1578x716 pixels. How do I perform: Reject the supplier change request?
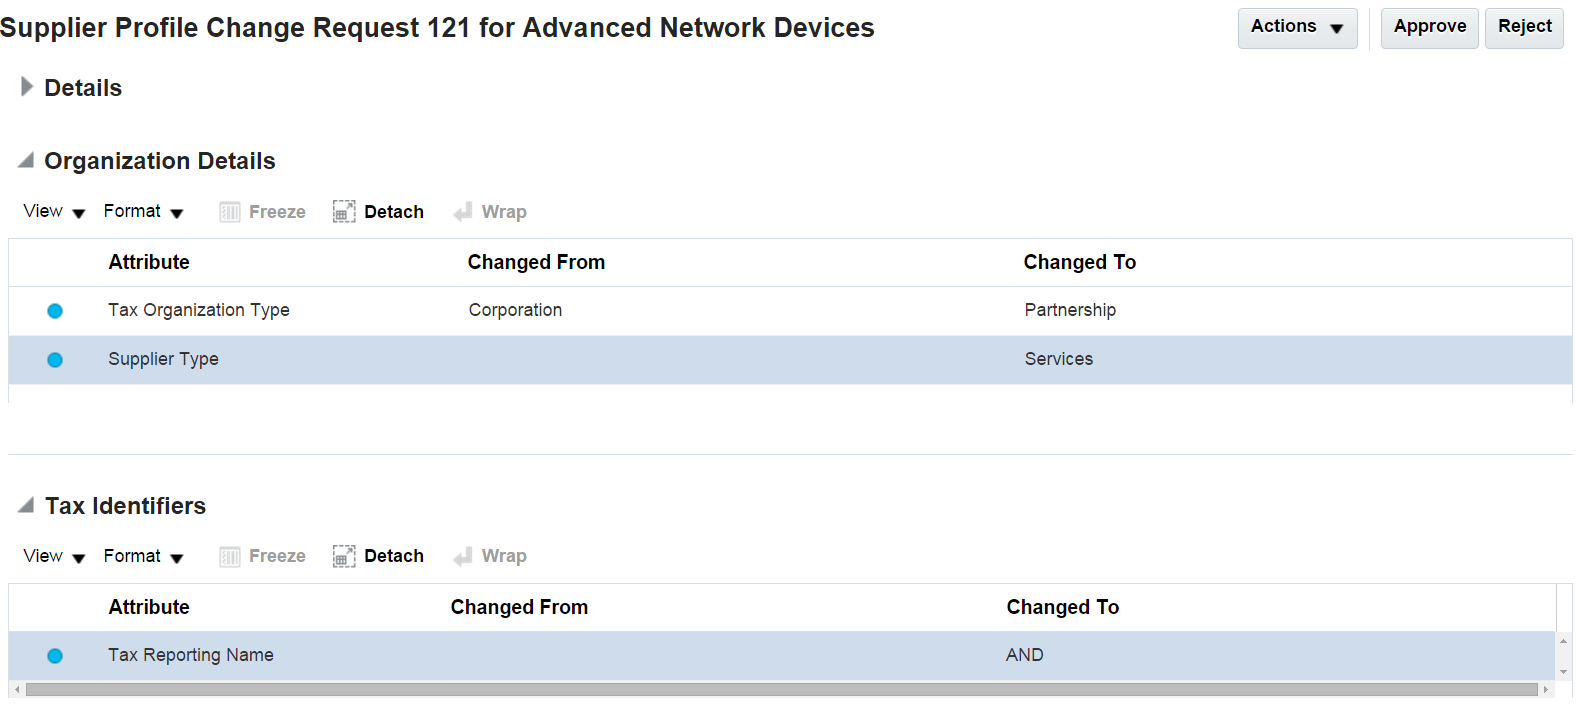[1524, 27]
